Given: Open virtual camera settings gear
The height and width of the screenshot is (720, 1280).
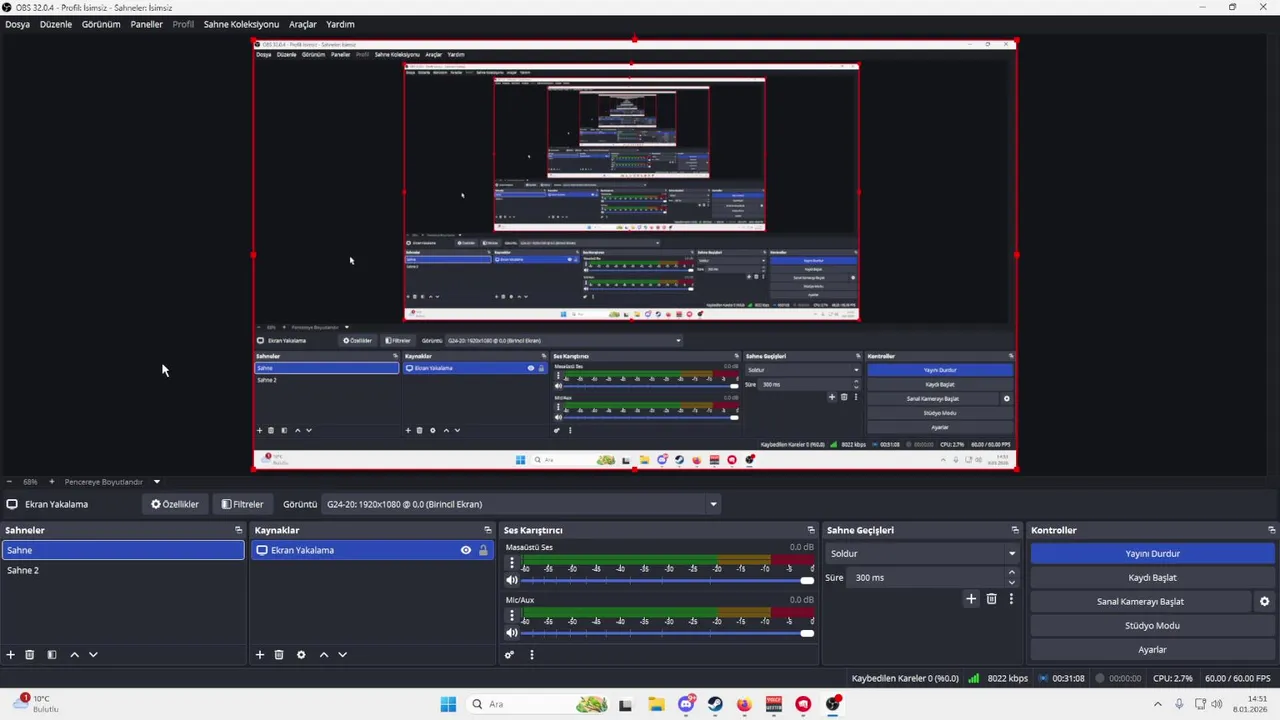Looking at the screenshot, I should 1264,602.
